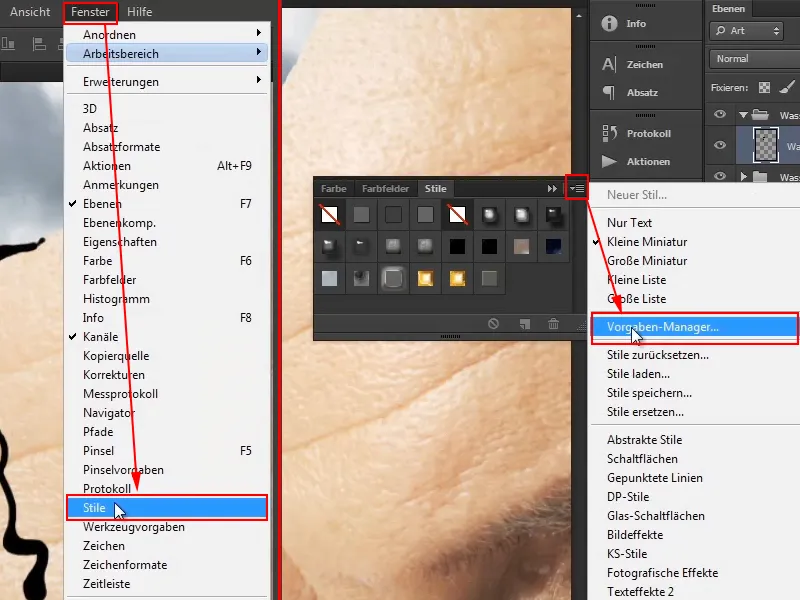The width and height of the screenshot is (800, 600).
Task: Choose Stile in the Fenster menu
Action: coord(167,508)
